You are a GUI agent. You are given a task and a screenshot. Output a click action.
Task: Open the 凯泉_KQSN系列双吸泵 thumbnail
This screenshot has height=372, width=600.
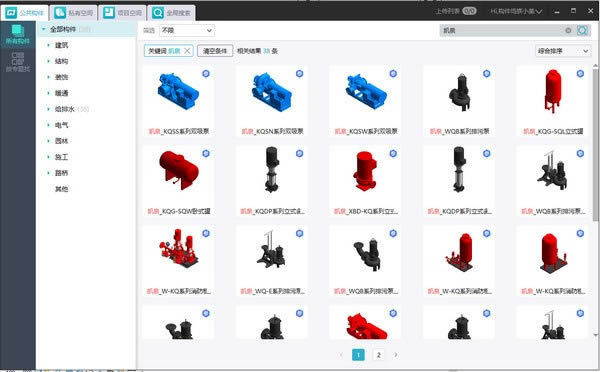[272, 92]
